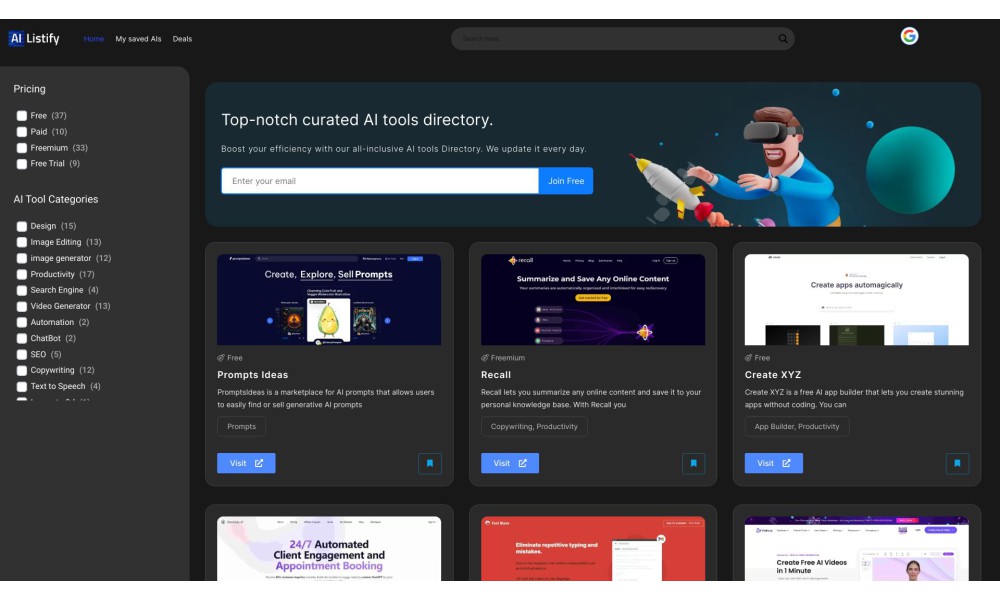The width and height of the screenshot is (1000, 600).
Task: Check the Automation category filter
Action: click(x=22, y=323)
